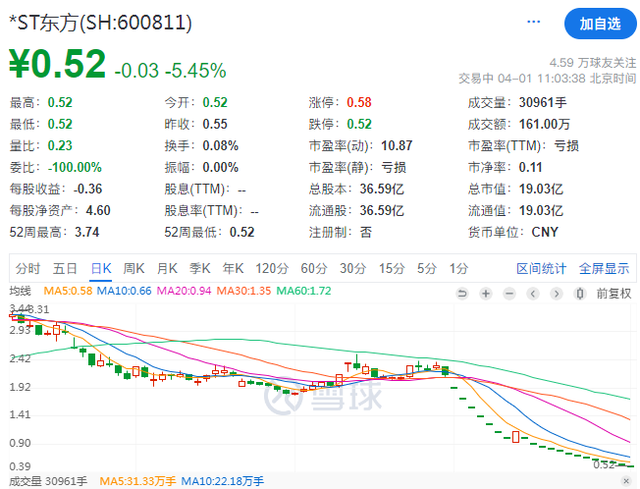Click the MA5:0.58 moving average label
The image size is (640, 489).
tap(68, 291)
